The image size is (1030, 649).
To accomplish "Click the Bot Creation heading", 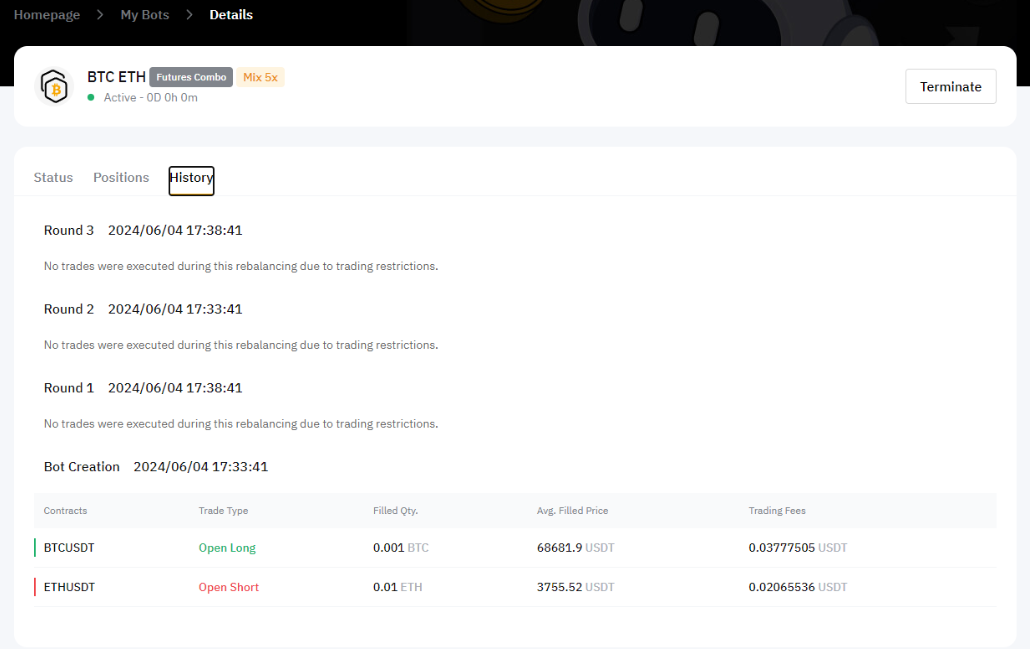I will pyautogui.click(x=82, y=466).
